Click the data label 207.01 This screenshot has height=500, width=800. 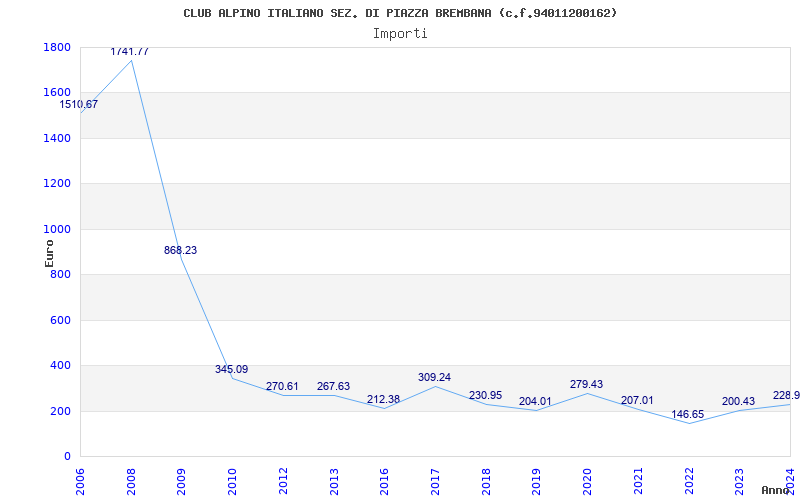(x=637, y=400)
